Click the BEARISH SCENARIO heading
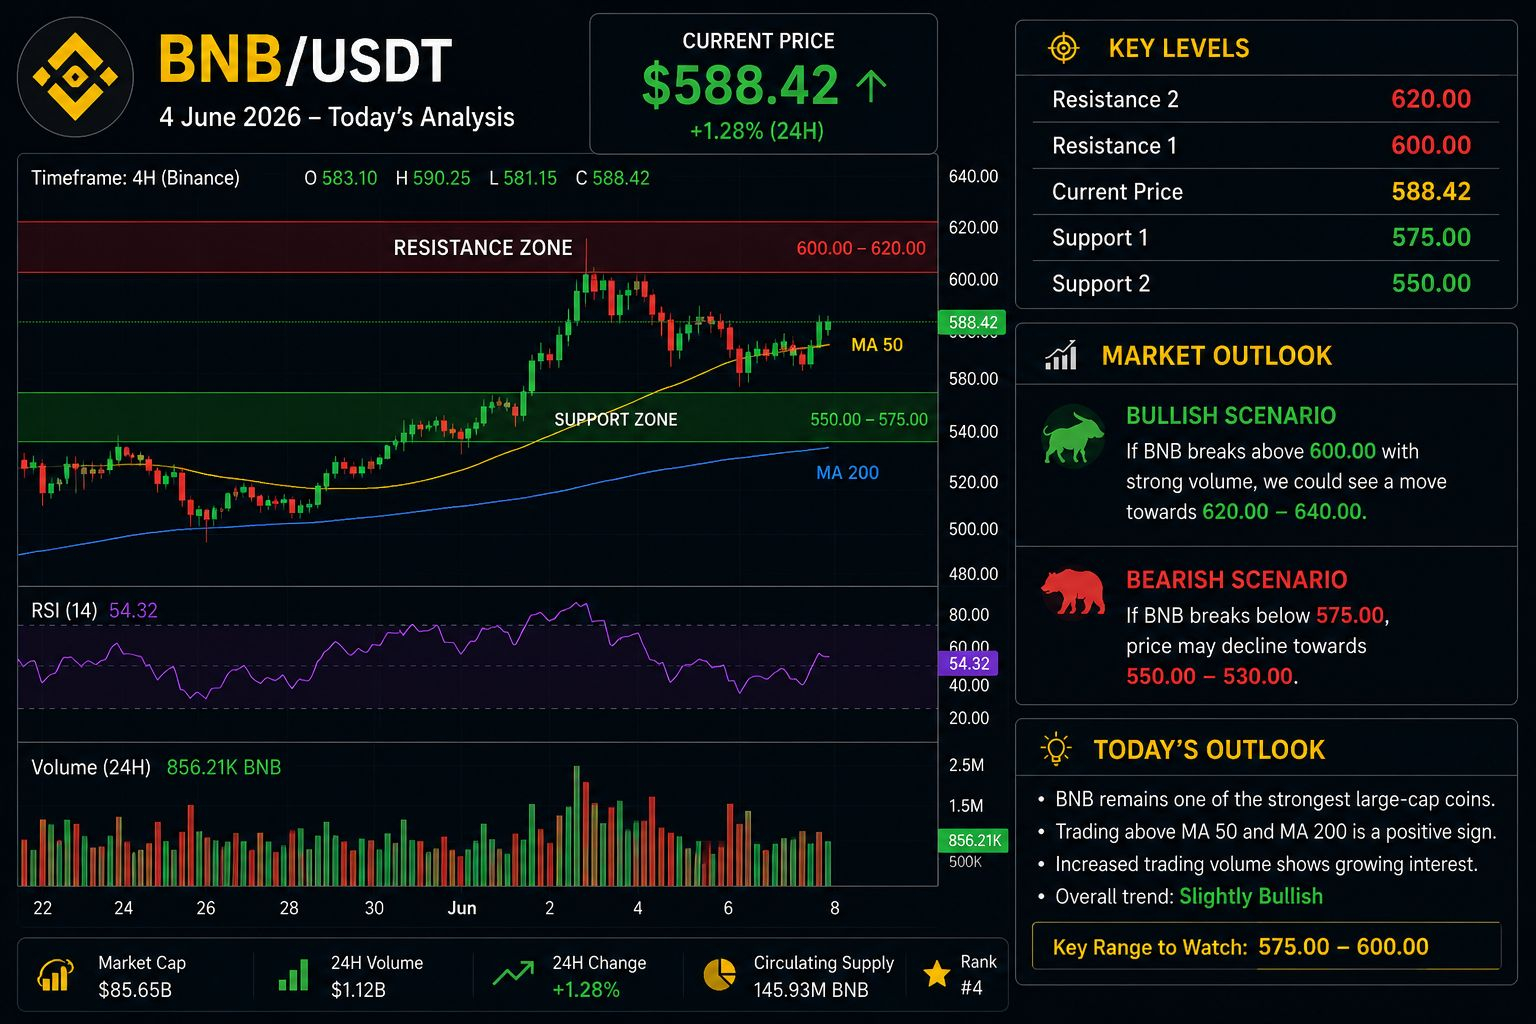 tap(1237, 580)
